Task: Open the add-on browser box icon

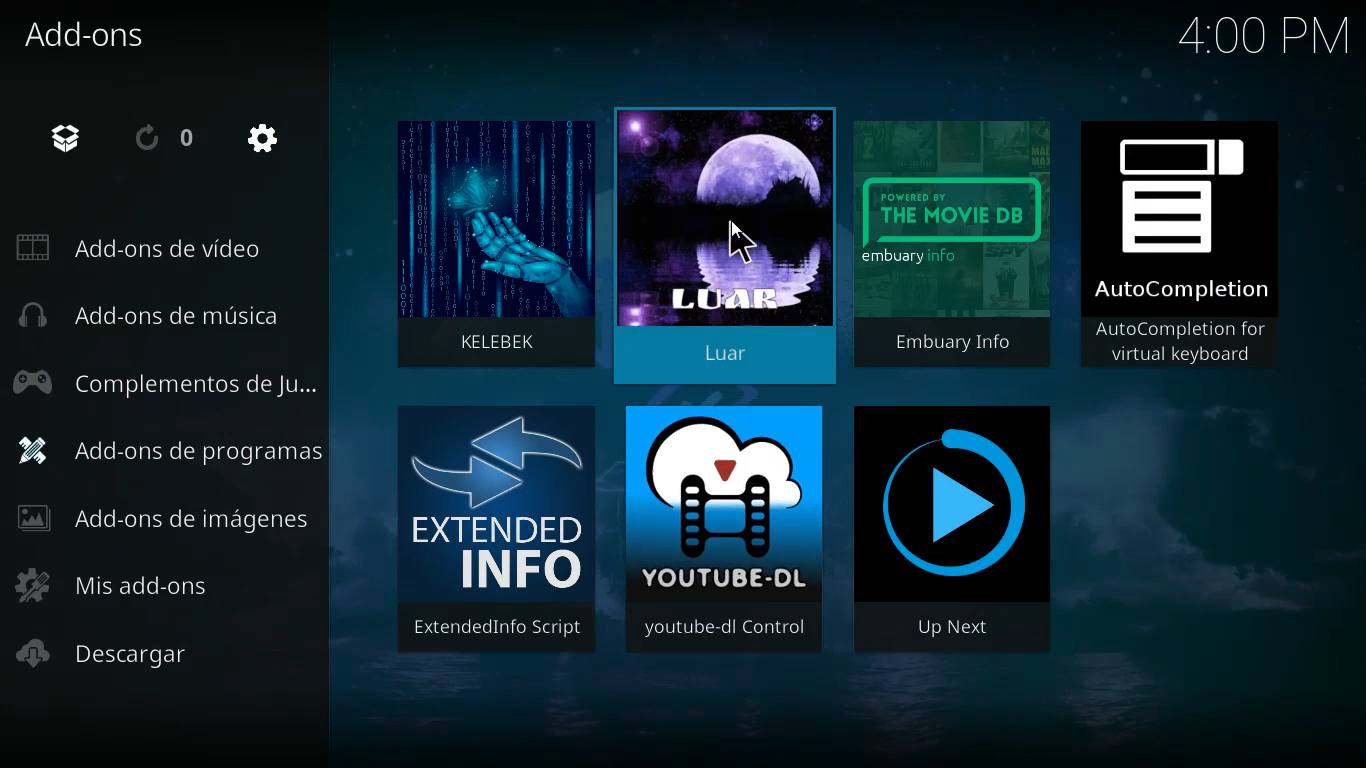Action: click(x=66, y=138)
